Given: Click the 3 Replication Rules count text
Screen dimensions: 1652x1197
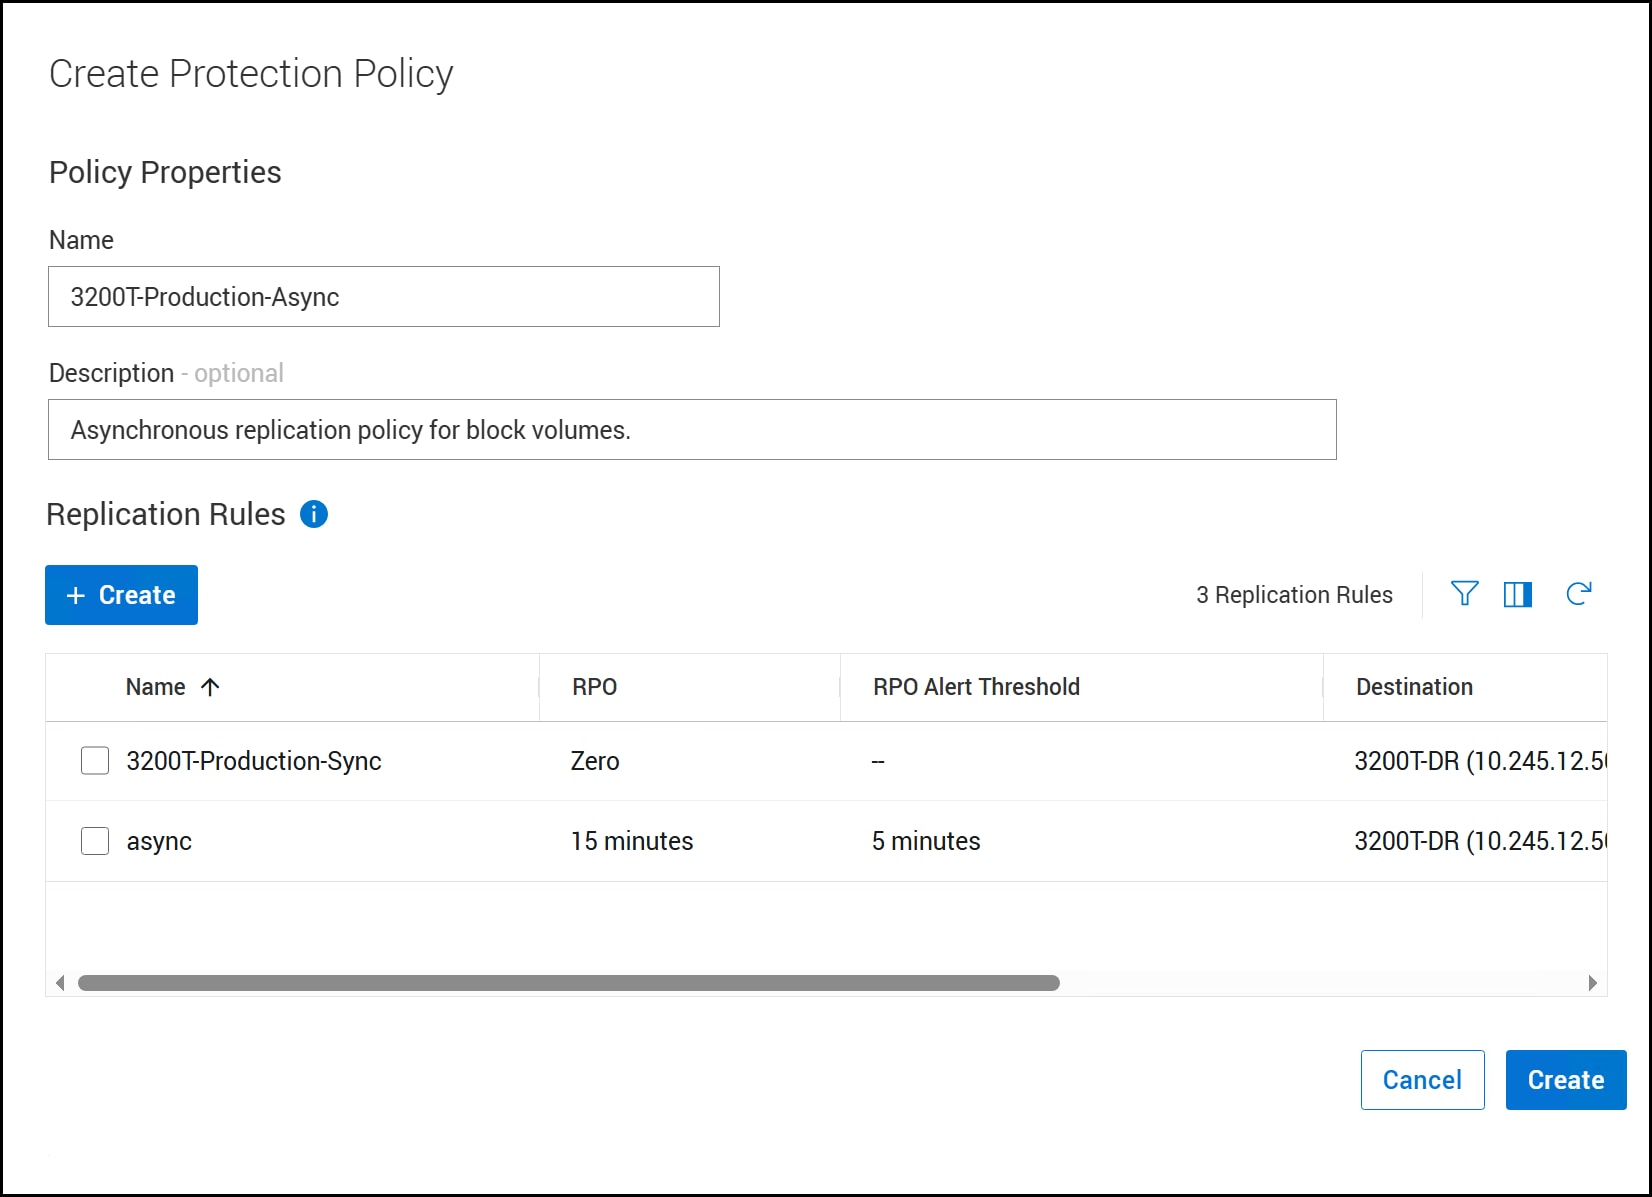Looking at the screenshot, I should [x=1294, y=595].
